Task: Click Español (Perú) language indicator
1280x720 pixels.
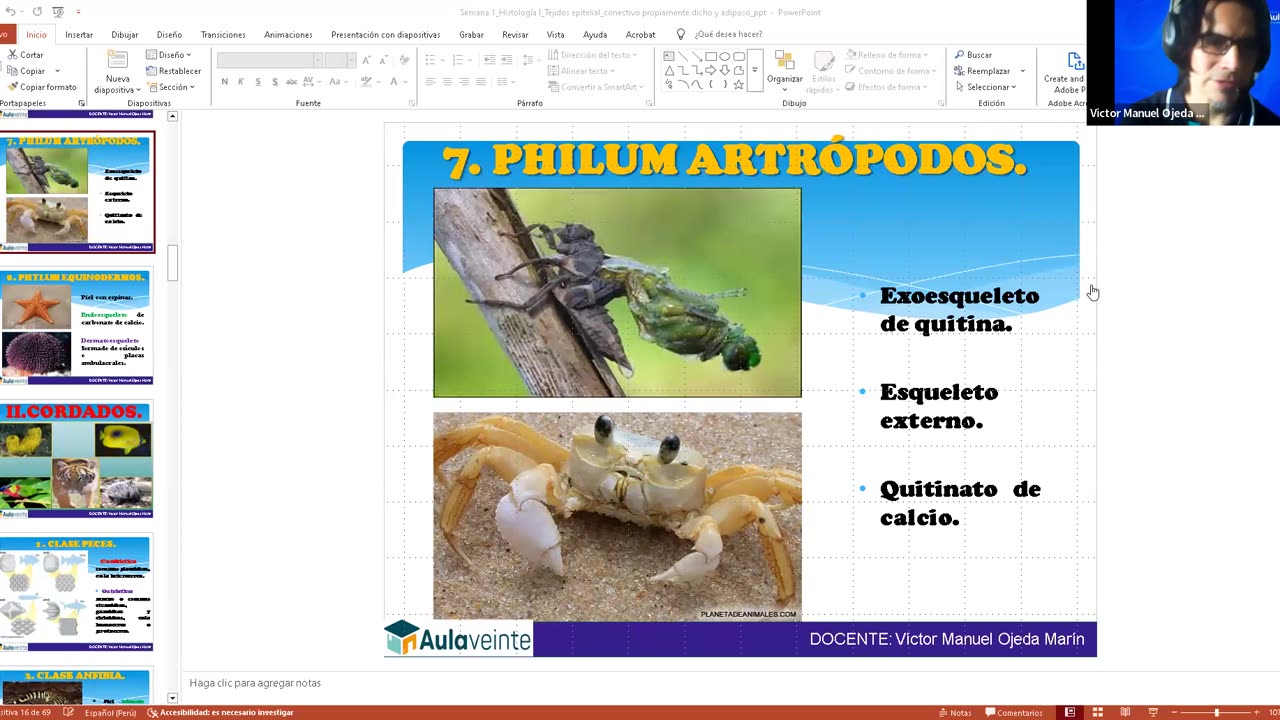Action: point(110,712)
